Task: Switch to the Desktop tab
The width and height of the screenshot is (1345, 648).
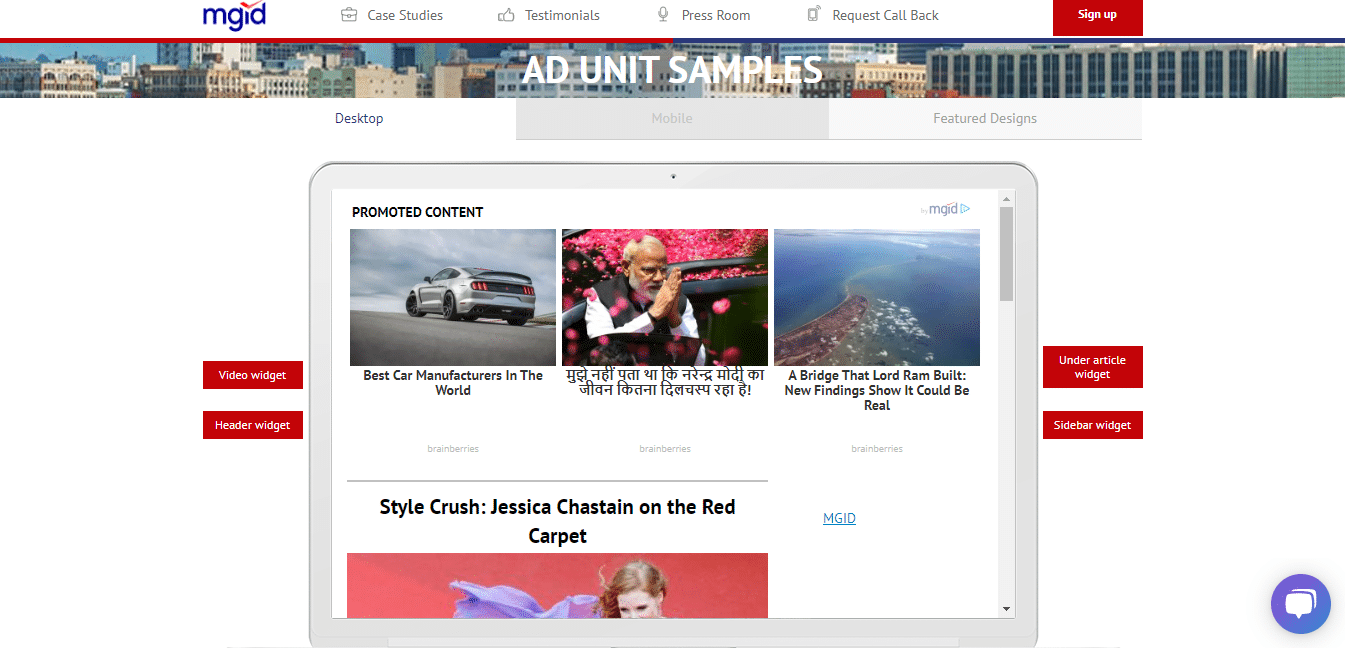Action: pos(359,118)
